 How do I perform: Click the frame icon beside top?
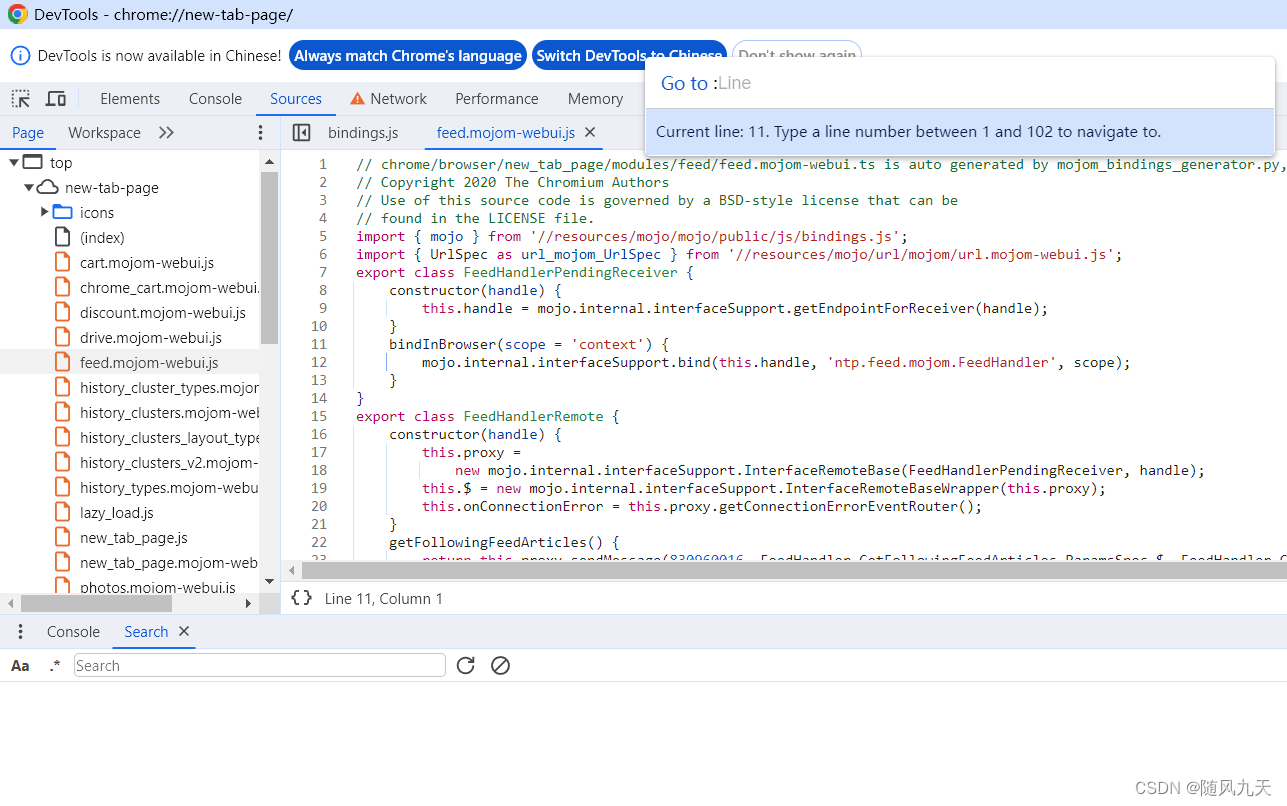click(x=32, y=162)
